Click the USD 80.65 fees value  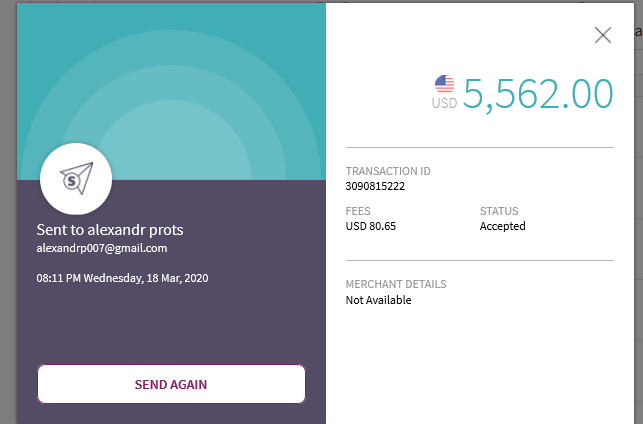point(371,226)
